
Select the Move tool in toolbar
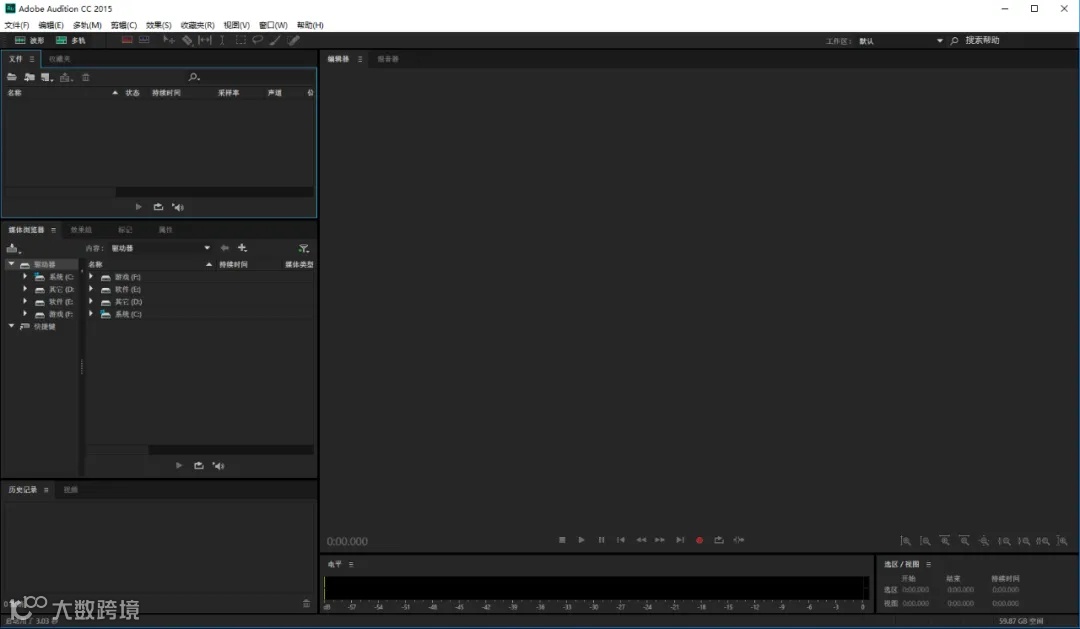click(x=169, y=40)
